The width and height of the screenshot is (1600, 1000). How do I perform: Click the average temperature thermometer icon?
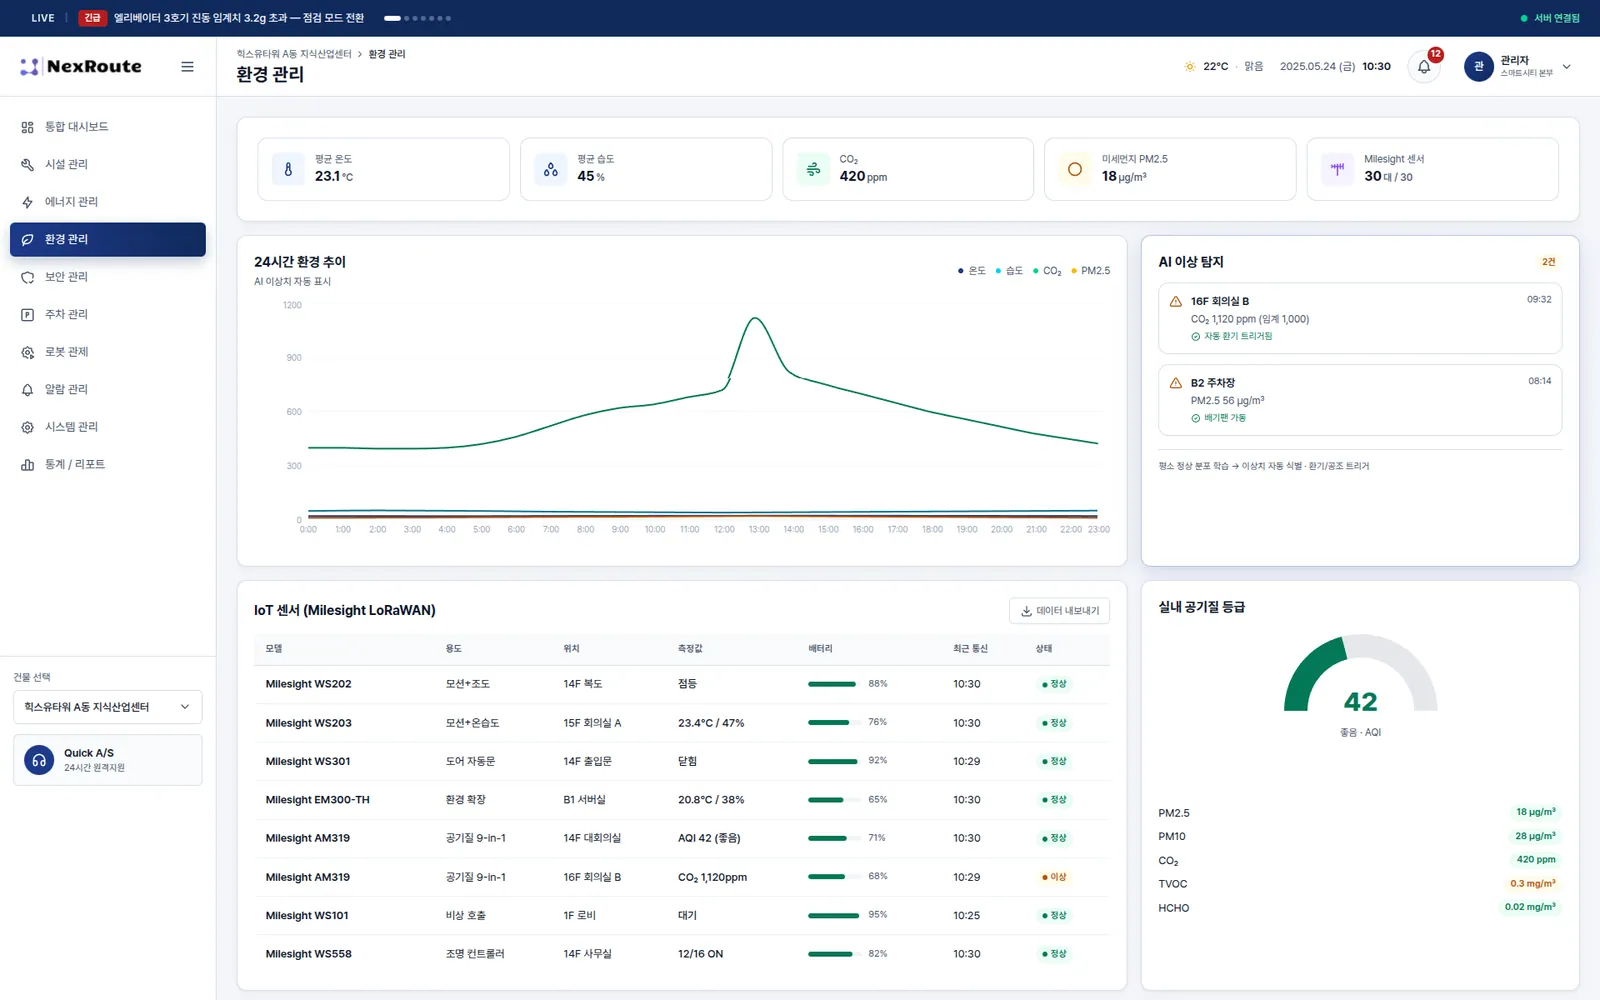pyautogui.click(x=288, y=169)
